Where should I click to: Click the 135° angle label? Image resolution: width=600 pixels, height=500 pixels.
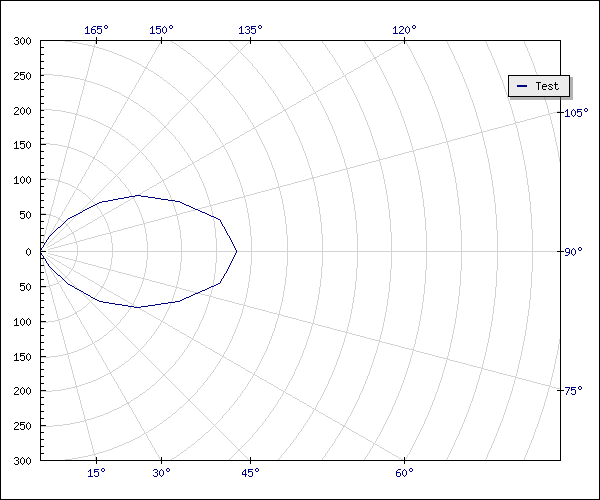(x=250, y=30)
